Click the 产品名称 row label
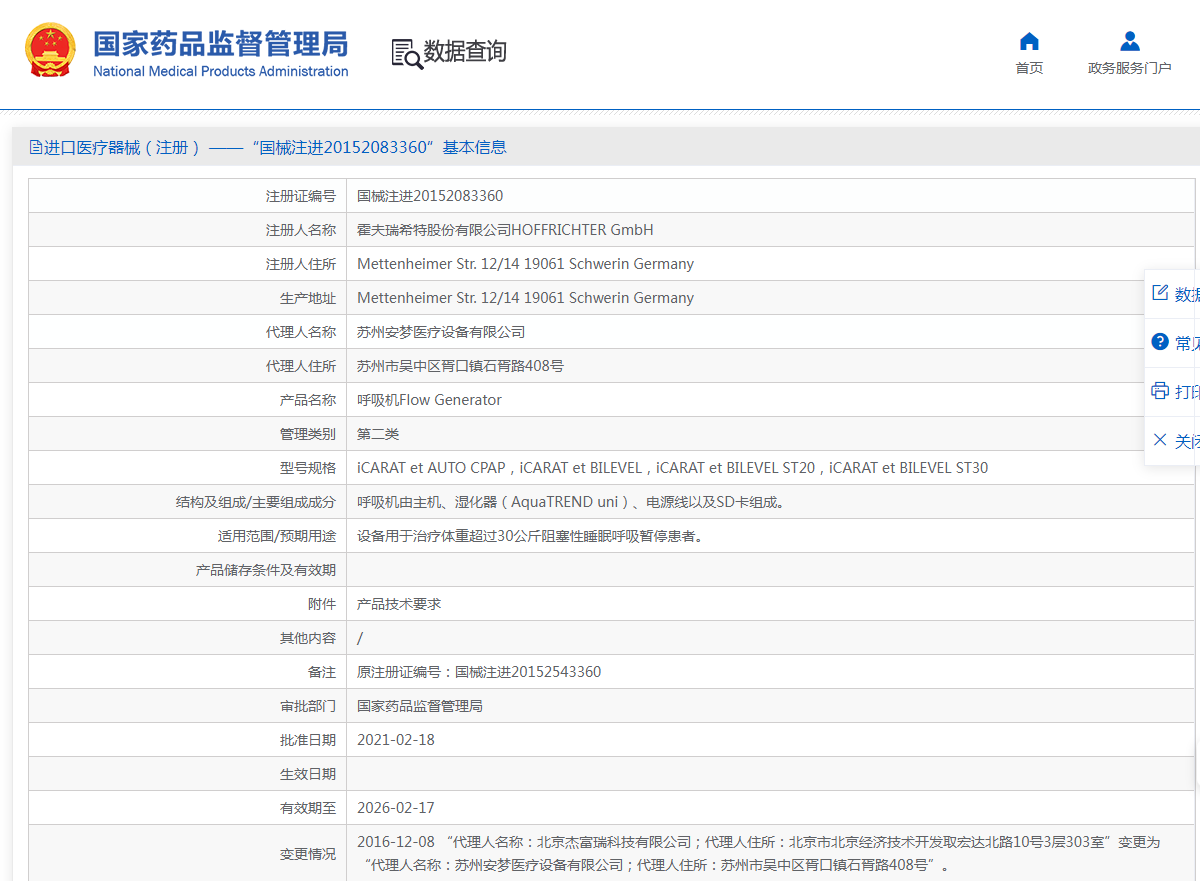Viewport: 1200px width, 881px height. pos(308,400)
